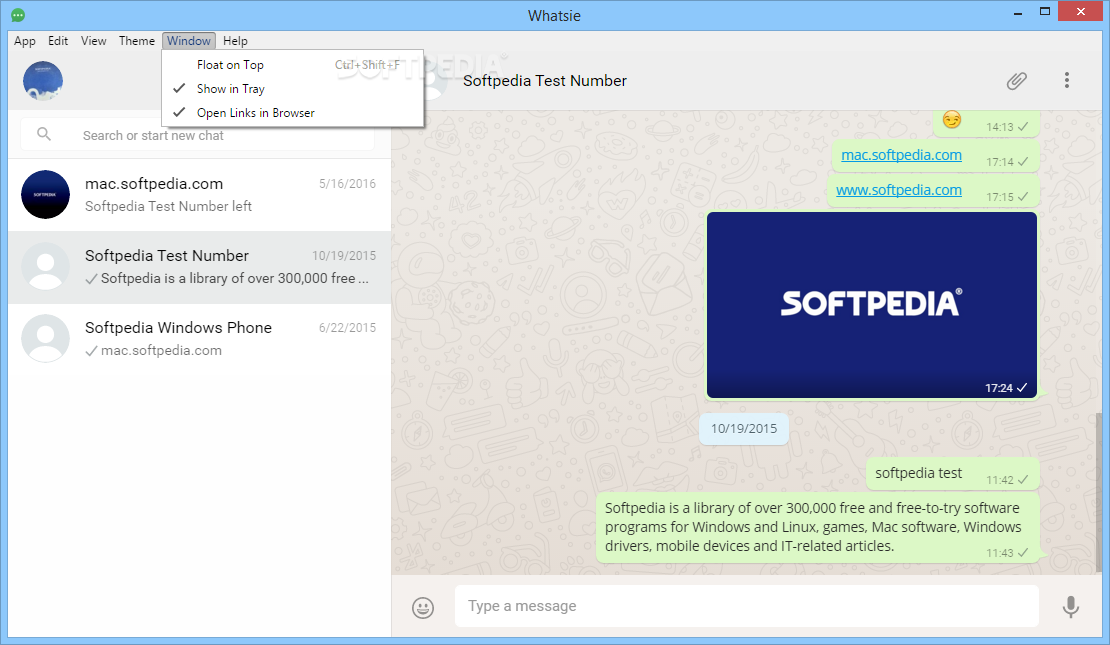Screen dimensions: 1110x645
Task: Click the microphone voice message icon
Action: pyautogui.click(x=1070, y=607)
